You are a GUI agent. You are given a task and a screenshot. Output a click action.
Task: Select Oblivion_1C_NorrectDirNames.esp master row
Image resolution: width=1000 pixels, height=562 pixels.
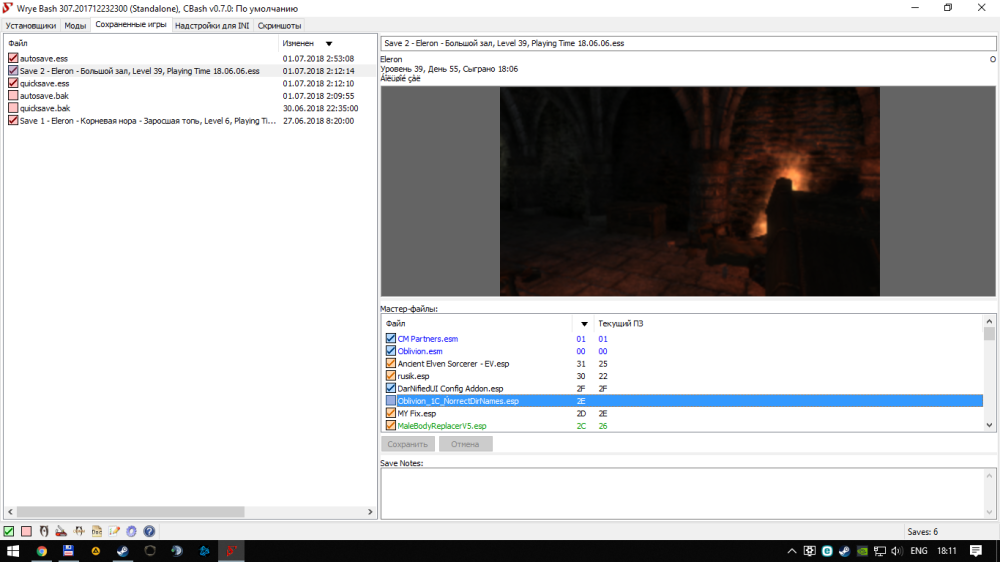click(x=682, y=401)
